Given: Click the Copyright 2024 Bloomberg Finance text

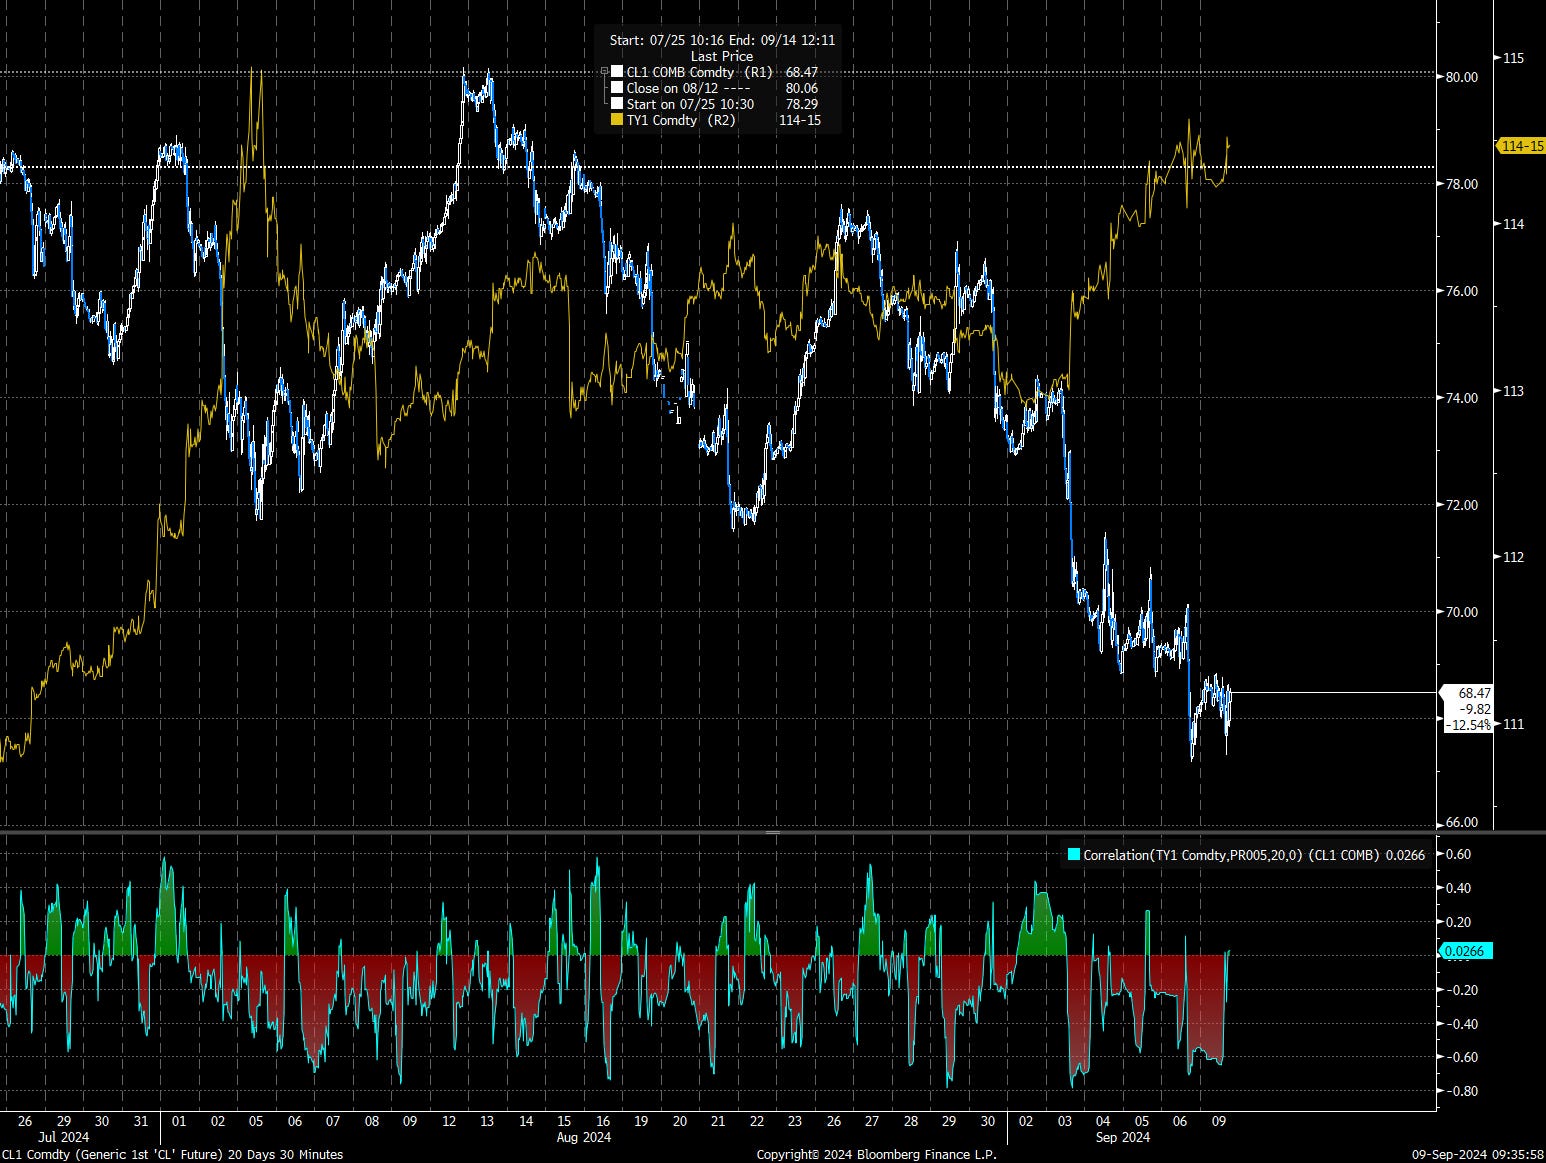Looking at the screenshot, I should [x=877, y=1154].
